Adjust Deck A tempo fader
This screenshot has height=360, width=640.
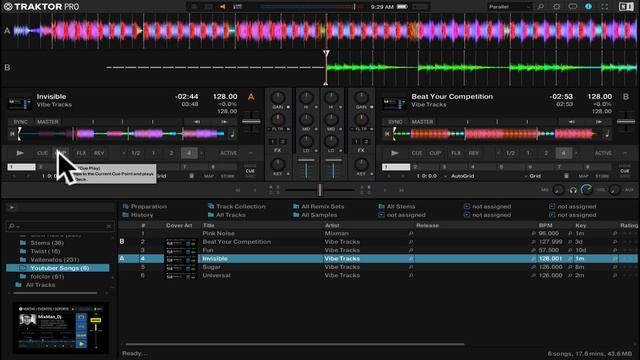tap(251, 122)
